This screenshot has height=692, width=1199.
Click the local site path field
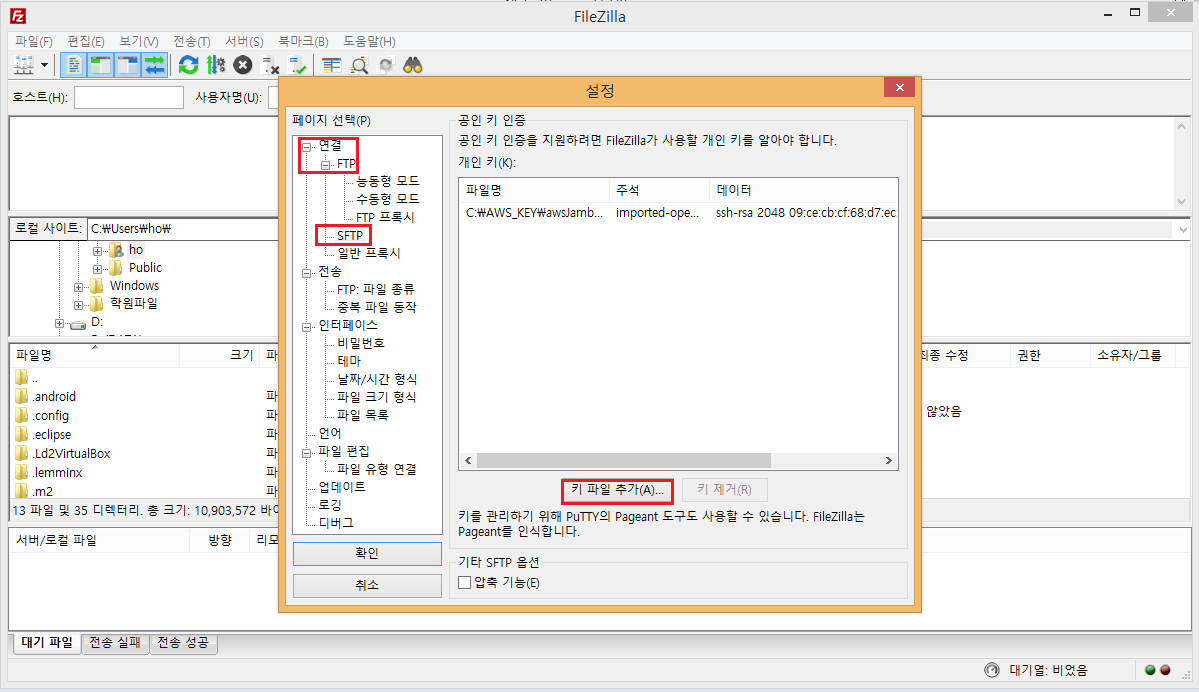point(183,228)
